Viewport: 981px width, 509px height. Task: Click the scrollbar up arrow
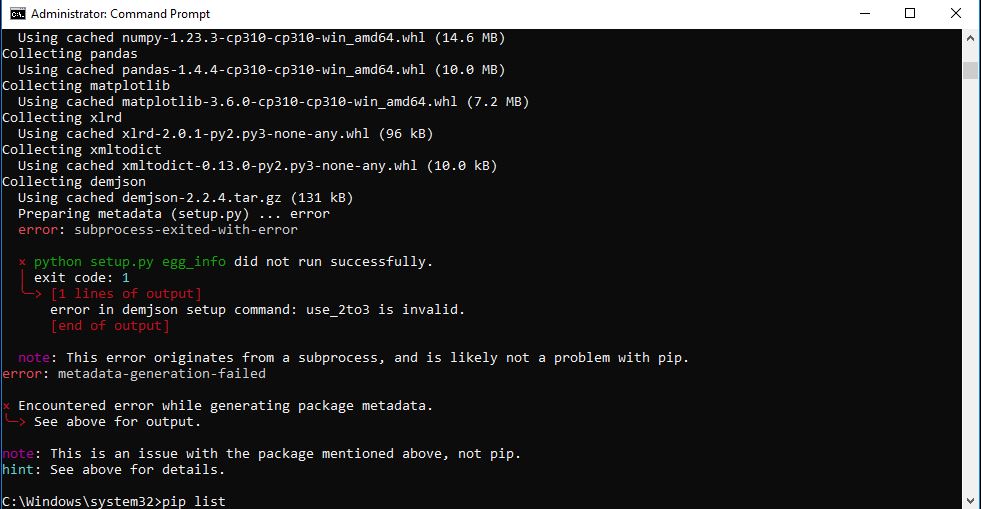(970, 38)
